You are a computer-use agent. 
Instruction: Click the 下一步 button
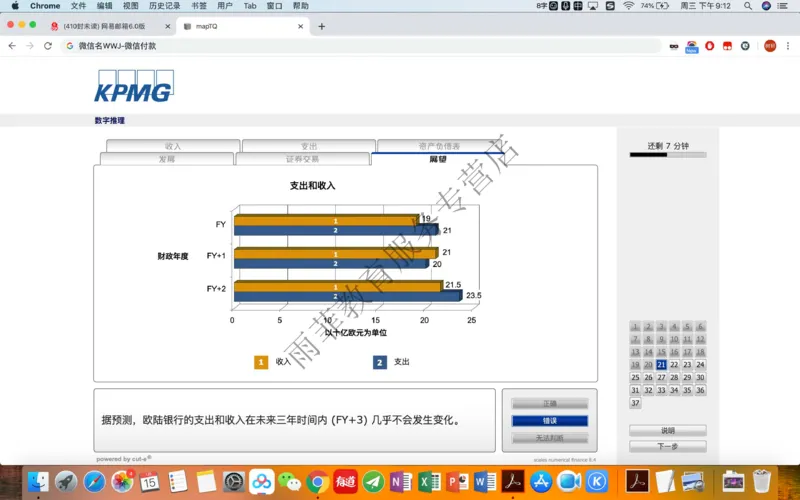[x=667, y=446]
